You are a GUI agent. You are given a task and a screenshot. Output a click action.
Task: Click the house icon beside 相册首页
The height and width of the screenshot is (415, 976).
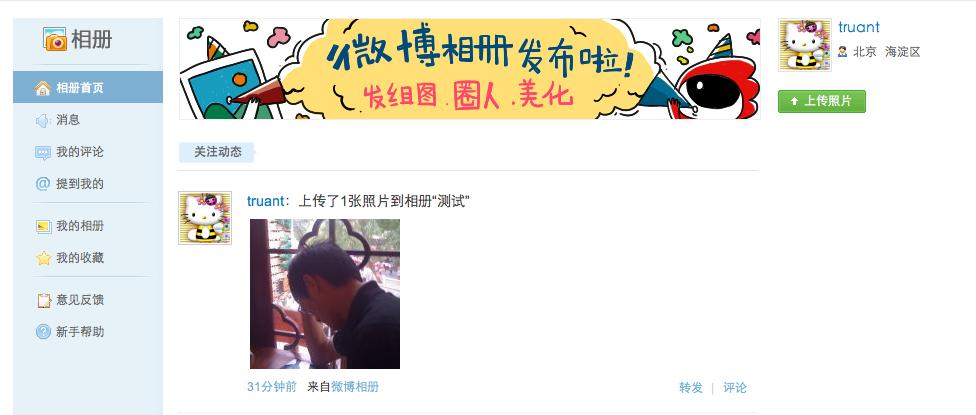43,88
